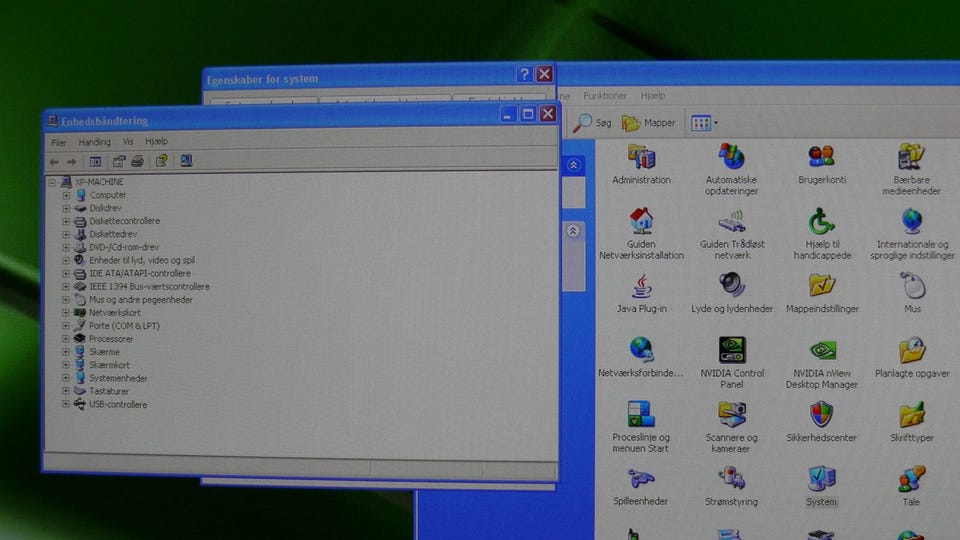Open the Brugerkonti icon
Viewport: 960px width, 540px height.
(822, 156)
